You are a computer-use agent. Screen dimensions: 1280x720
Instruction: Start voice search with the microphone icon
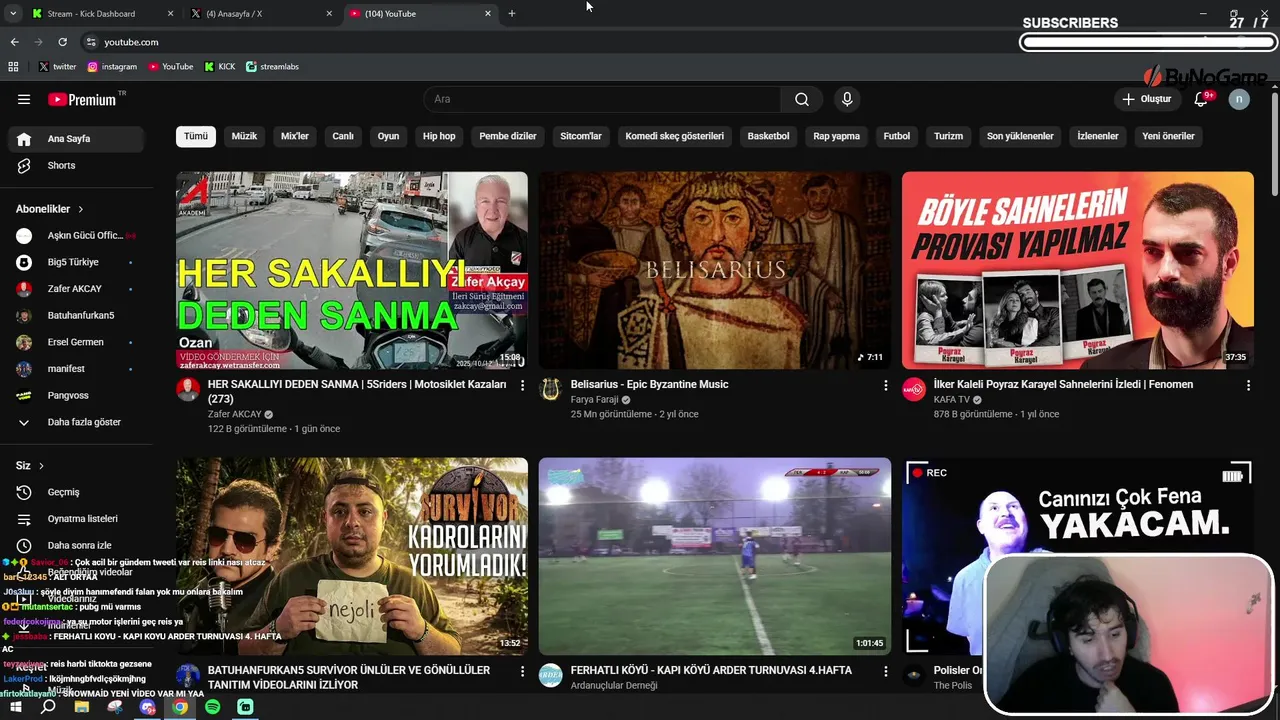(x=847, y=99)
